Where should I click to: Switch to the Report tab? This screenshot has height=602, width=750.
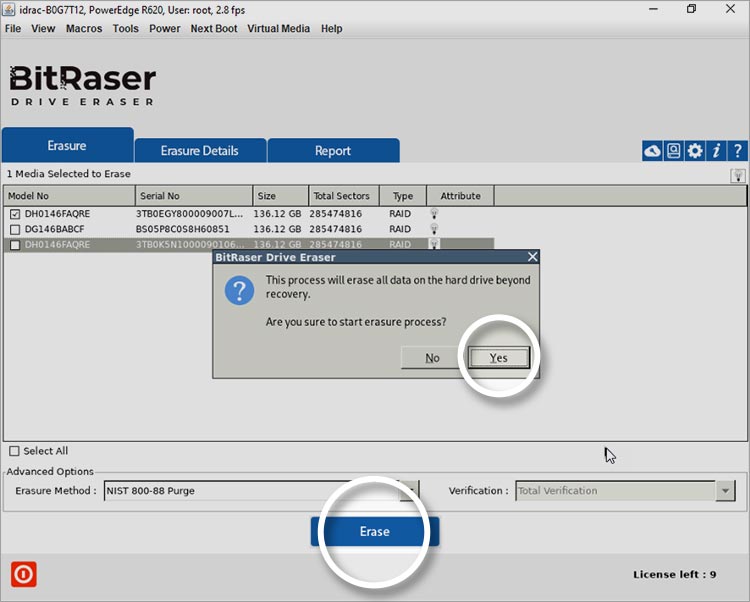click(x=333, y=151)
